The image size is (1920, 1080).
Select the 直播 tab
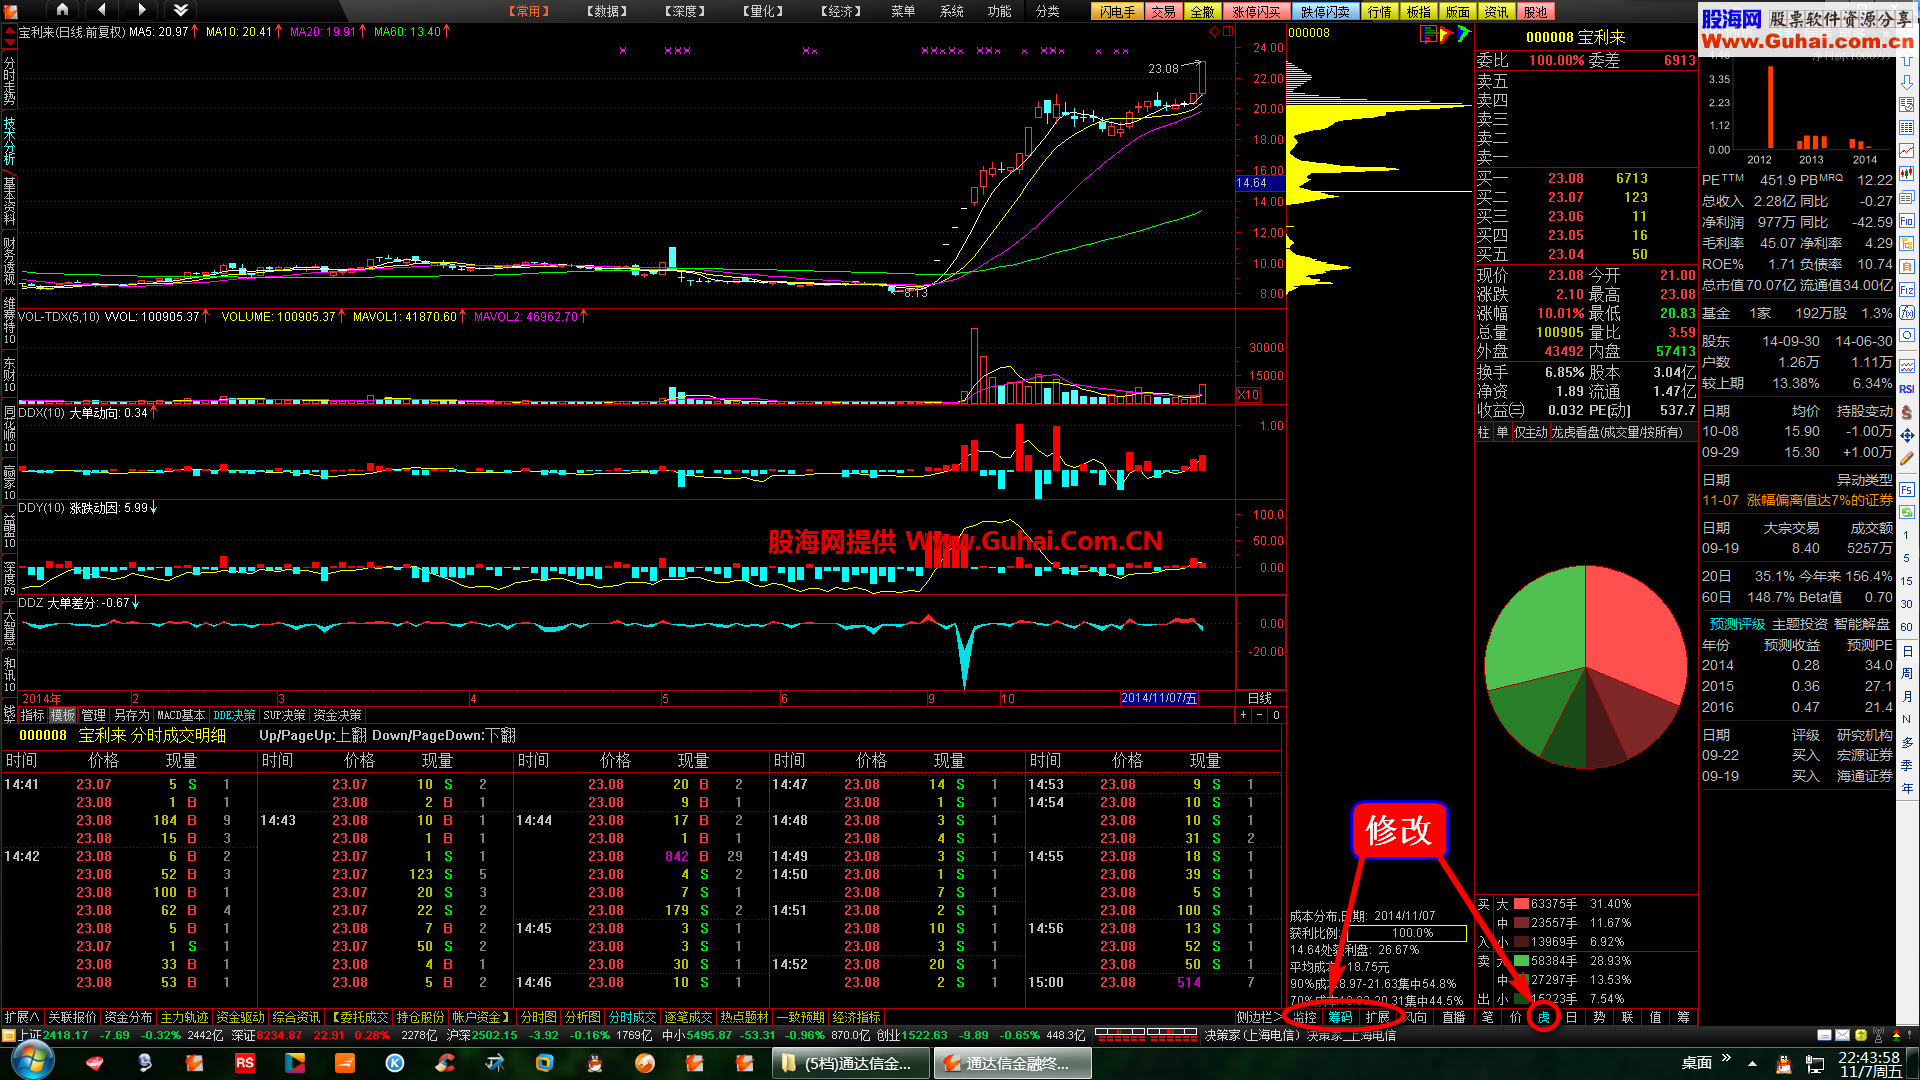tap(1454, 1017)
